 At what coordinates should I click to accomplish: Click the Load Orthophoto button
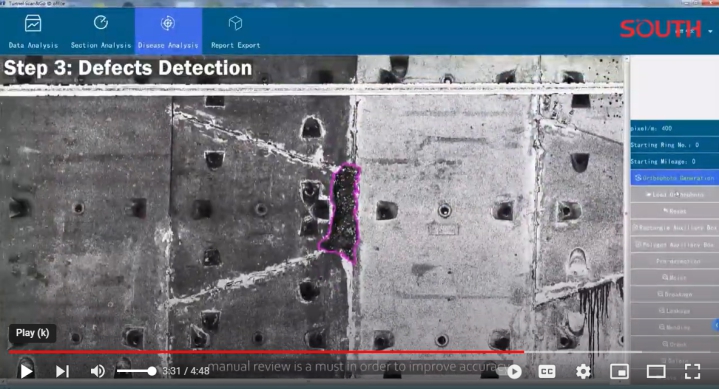click(x=674, y=194)
